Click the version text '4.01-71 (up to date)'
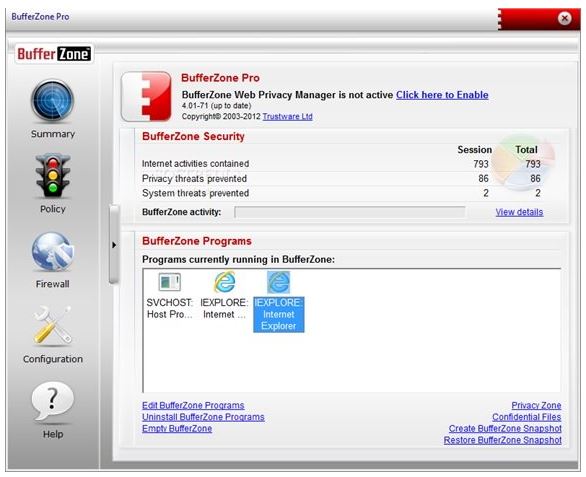This screenshot has height=477, width=586. (216, 106)
